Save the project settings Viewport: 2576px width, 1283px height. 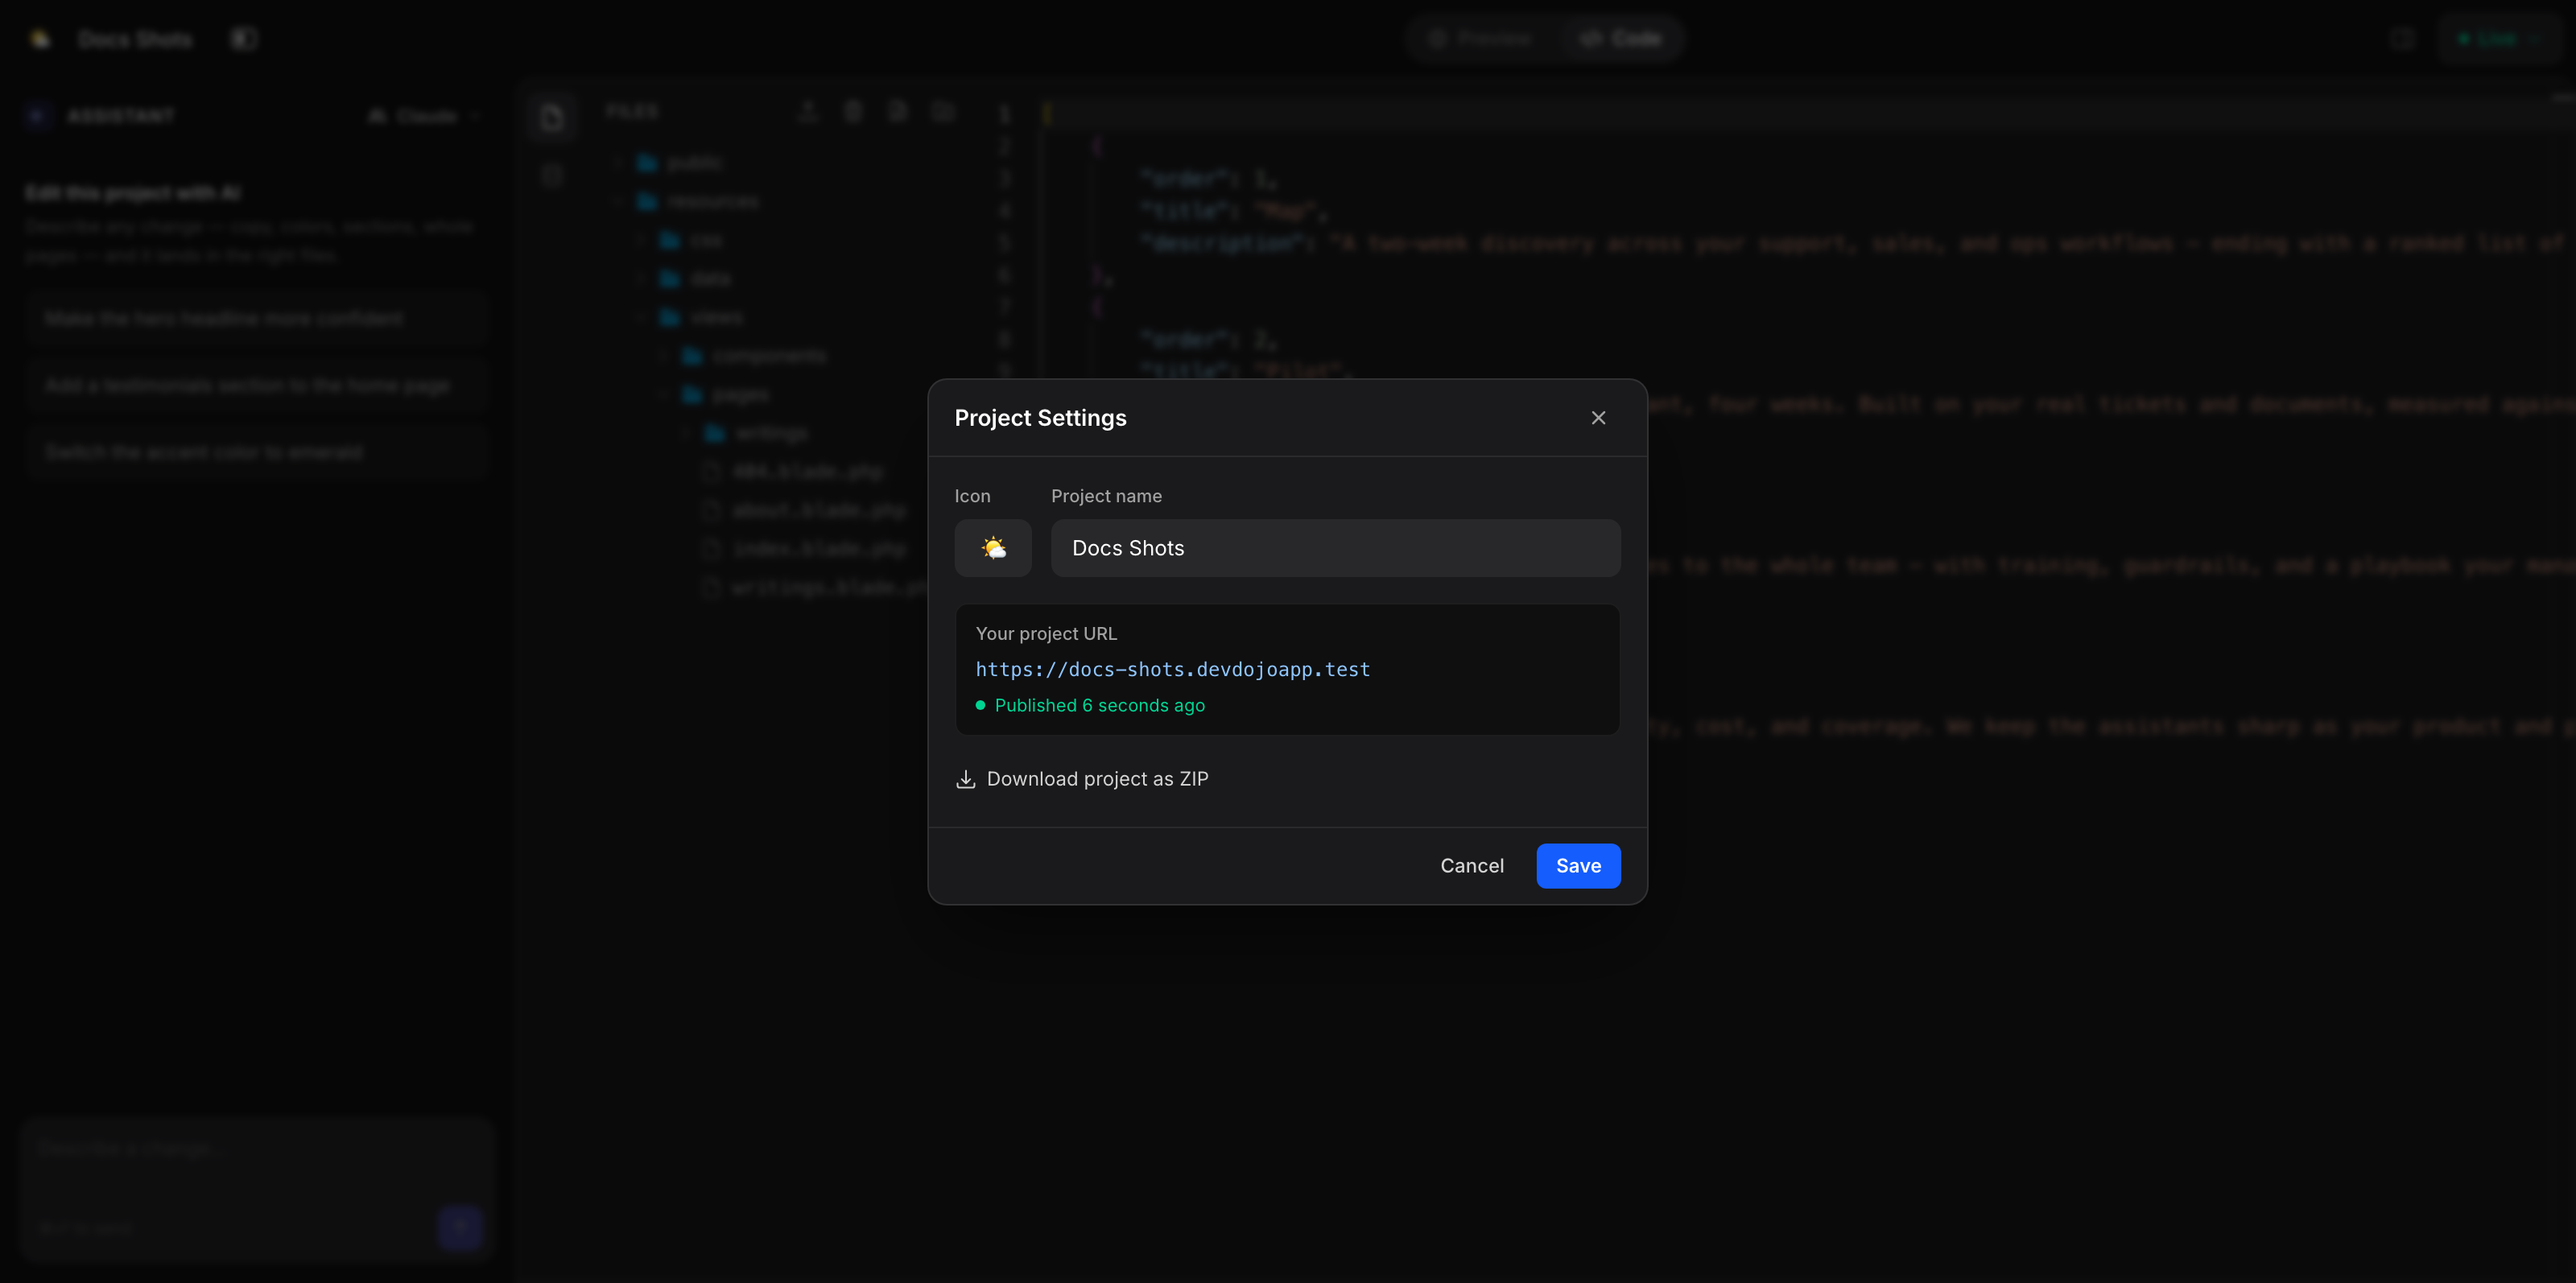pyautogui.click(x=1578, y=866)
